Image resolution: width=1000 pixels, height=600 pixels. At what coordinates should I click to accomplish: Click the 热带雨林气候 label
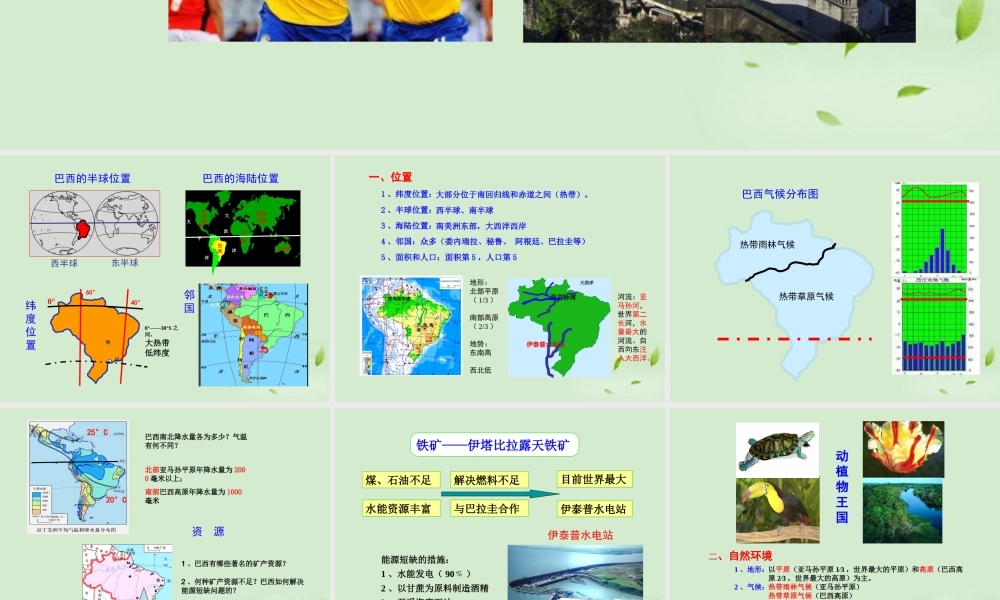tap(767, 244)
